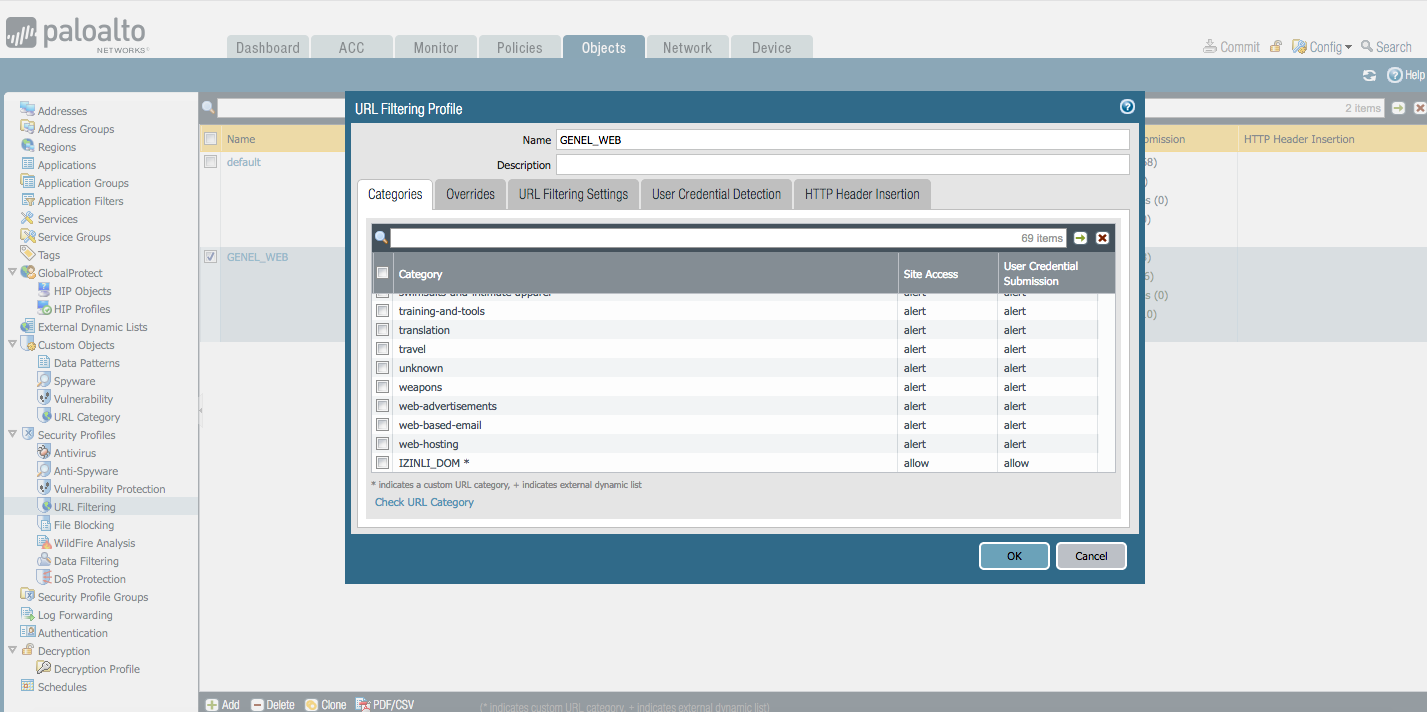Open the Policies tab in the top navigation
Image resolution: width=1427 pixels, height=712 pixels.
click(x=519, y=46)
